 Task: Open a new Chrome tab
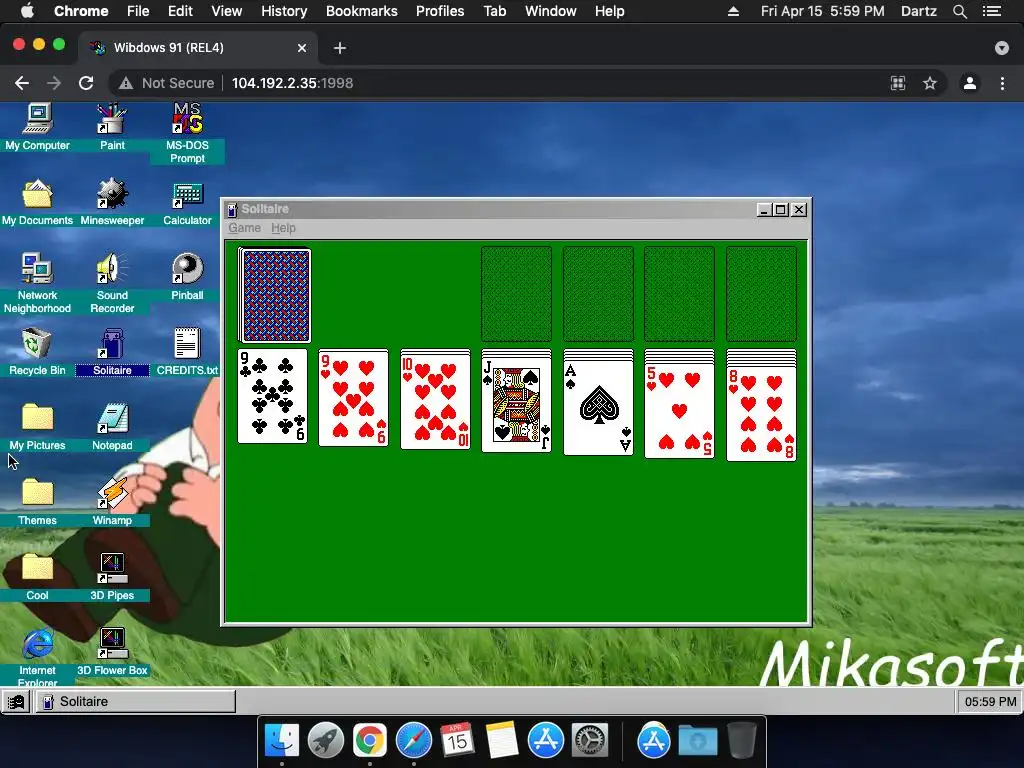click(x=340, y=48)
